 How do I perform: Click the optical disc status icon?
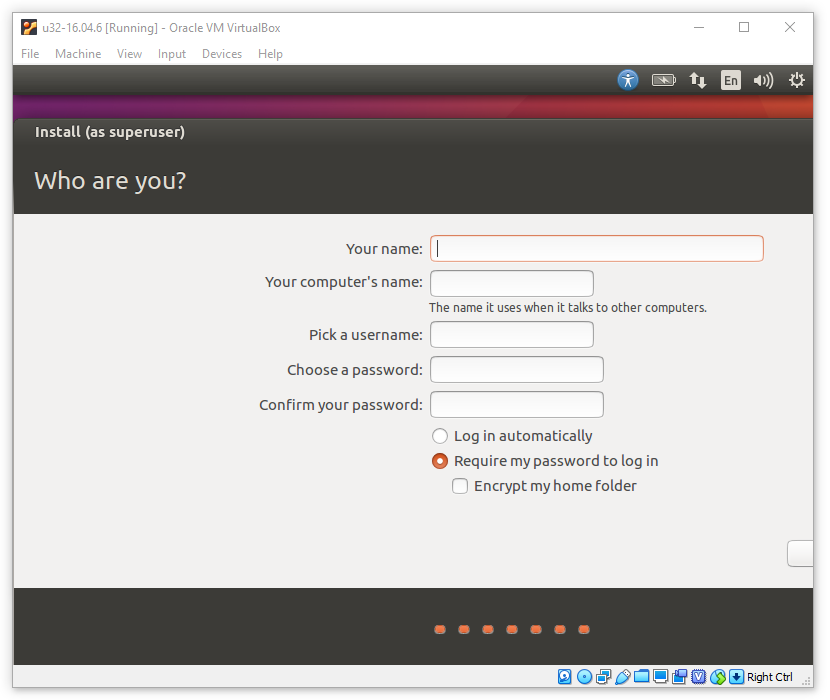tap(584, 677)
